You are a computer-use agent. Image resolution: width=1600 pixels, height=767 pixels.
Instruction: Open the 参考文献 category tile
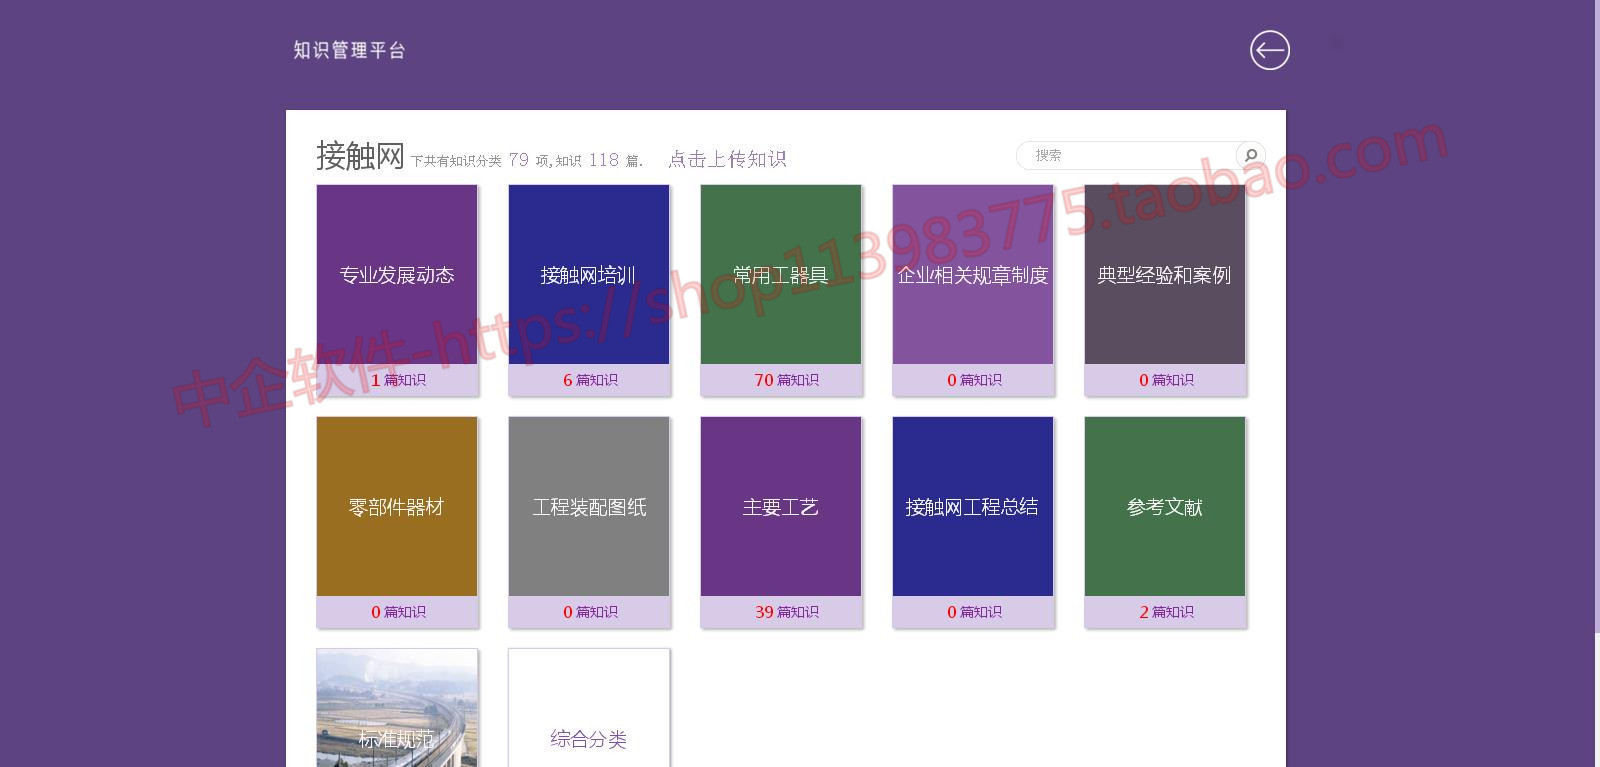point(1165,507)
